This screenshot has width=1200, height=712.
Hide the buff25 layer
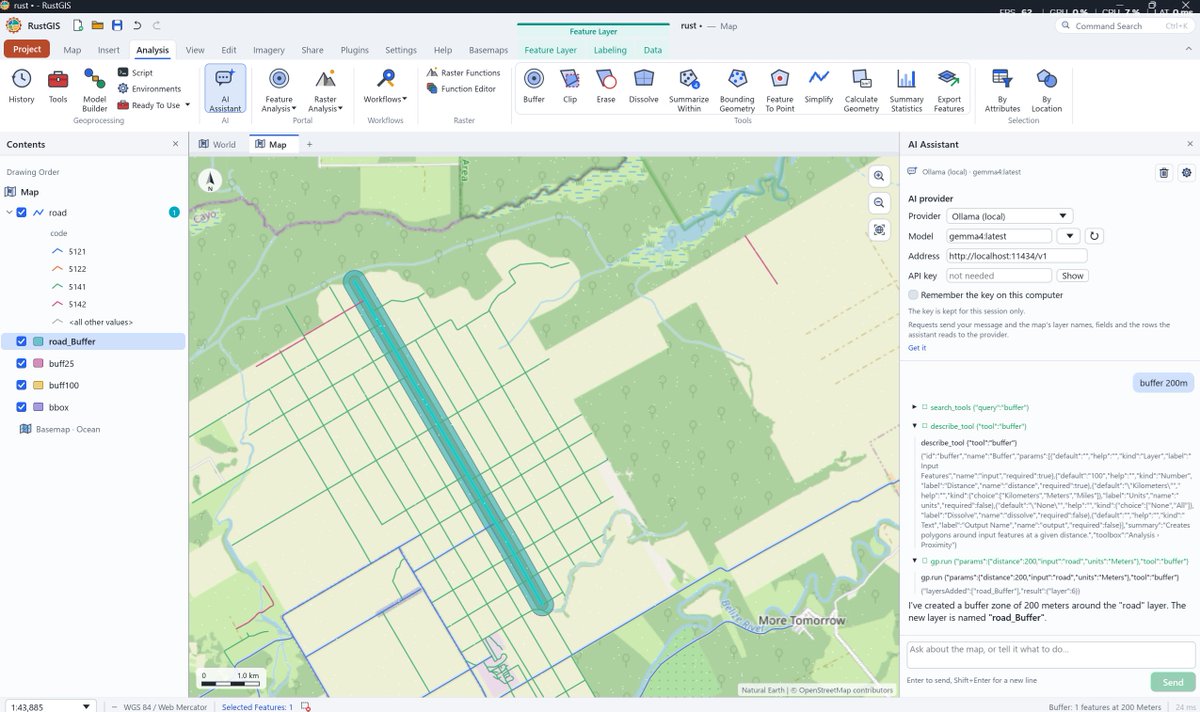point(21,363)
